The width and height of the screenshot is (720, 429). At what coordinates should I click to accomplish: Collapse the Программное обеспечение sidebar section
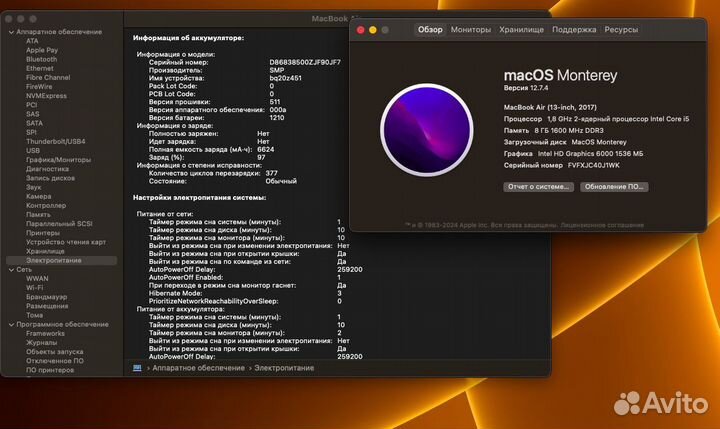click(10, 325)
